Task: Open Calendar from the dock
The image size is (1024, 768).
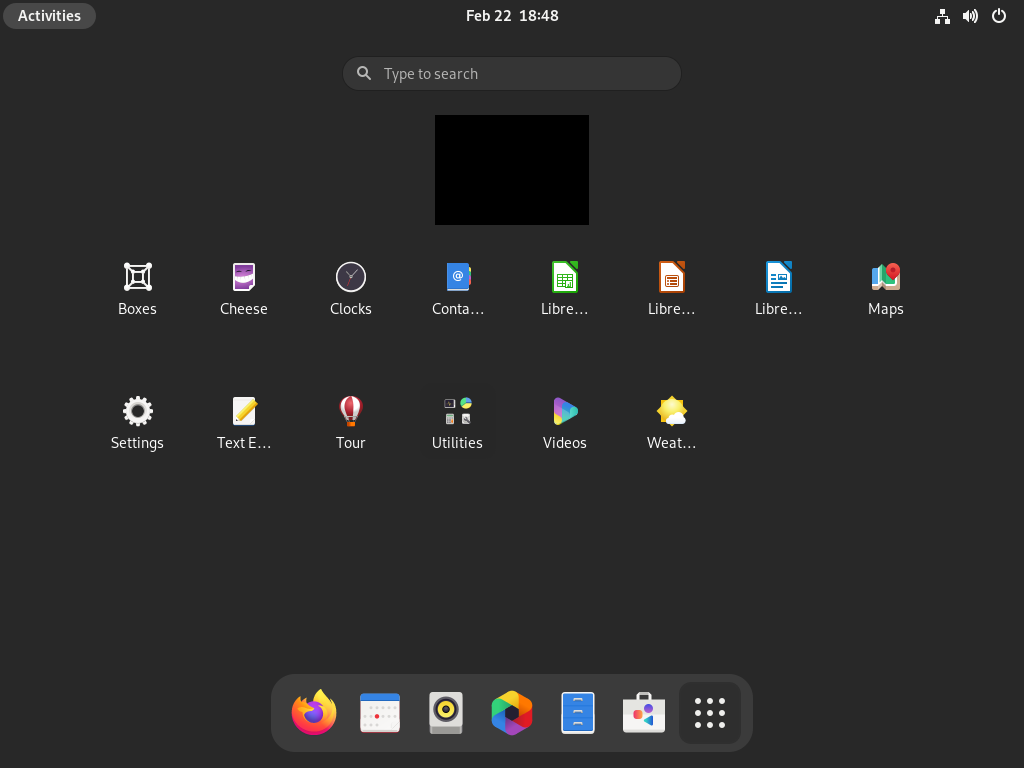Action: click(x=380, y=712)
